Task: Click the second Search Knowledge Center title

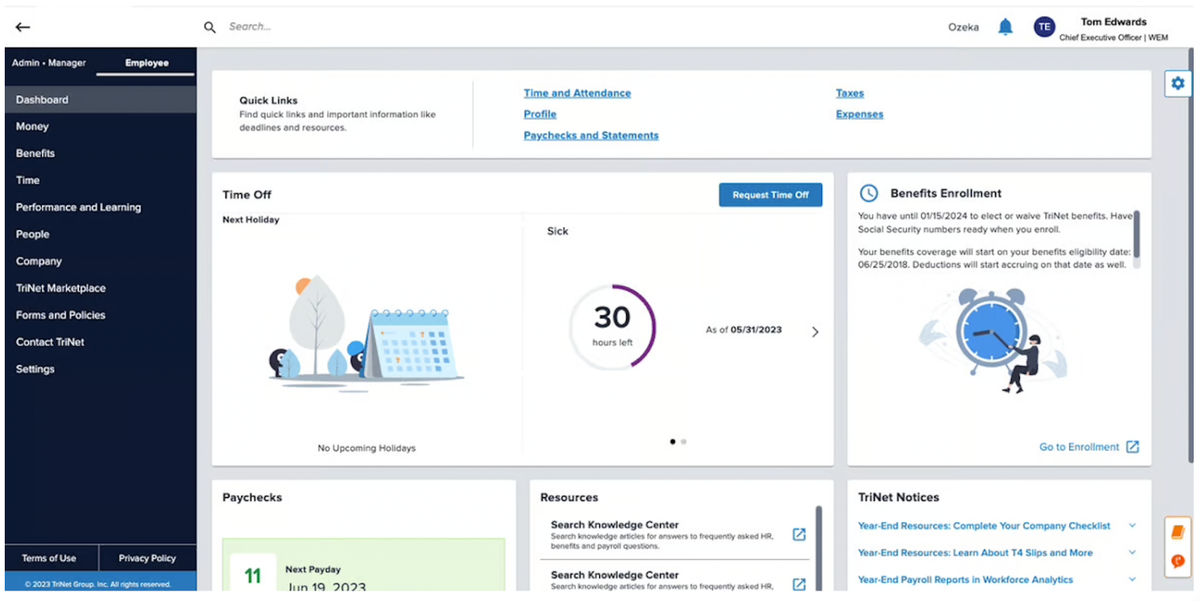Action: (x=615, y=575)
